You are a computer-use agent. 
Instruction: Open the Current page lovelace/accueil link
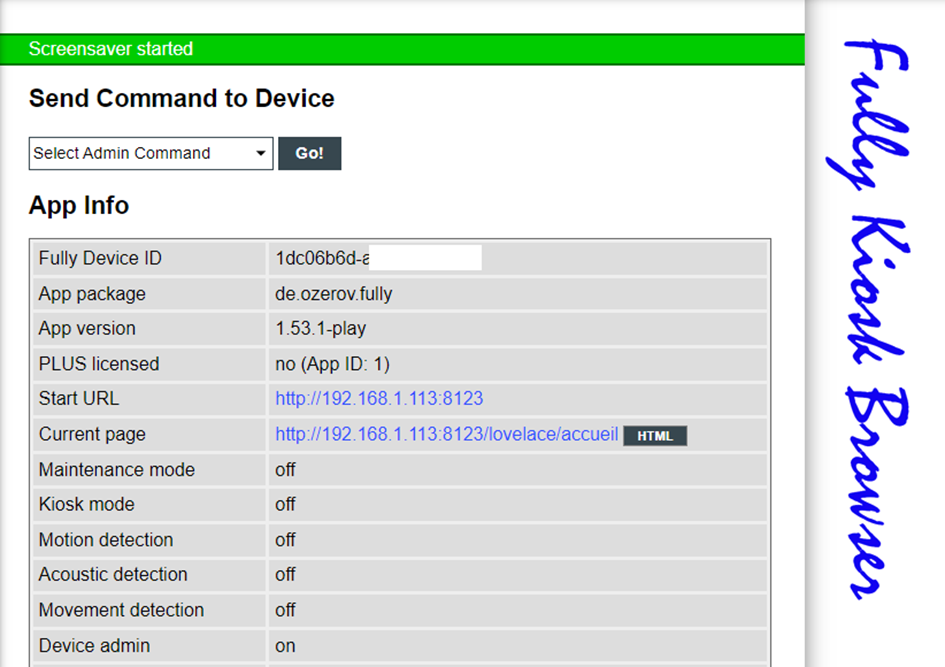[447, 434]
